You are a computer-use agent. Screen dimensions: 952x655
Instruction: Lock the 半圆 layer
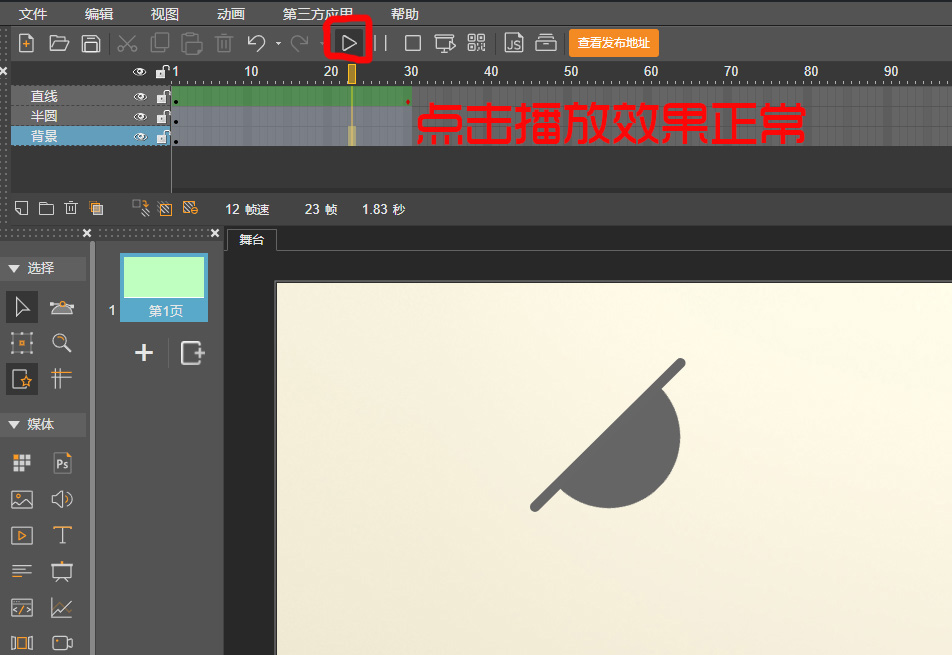click(x=163, y=117)
